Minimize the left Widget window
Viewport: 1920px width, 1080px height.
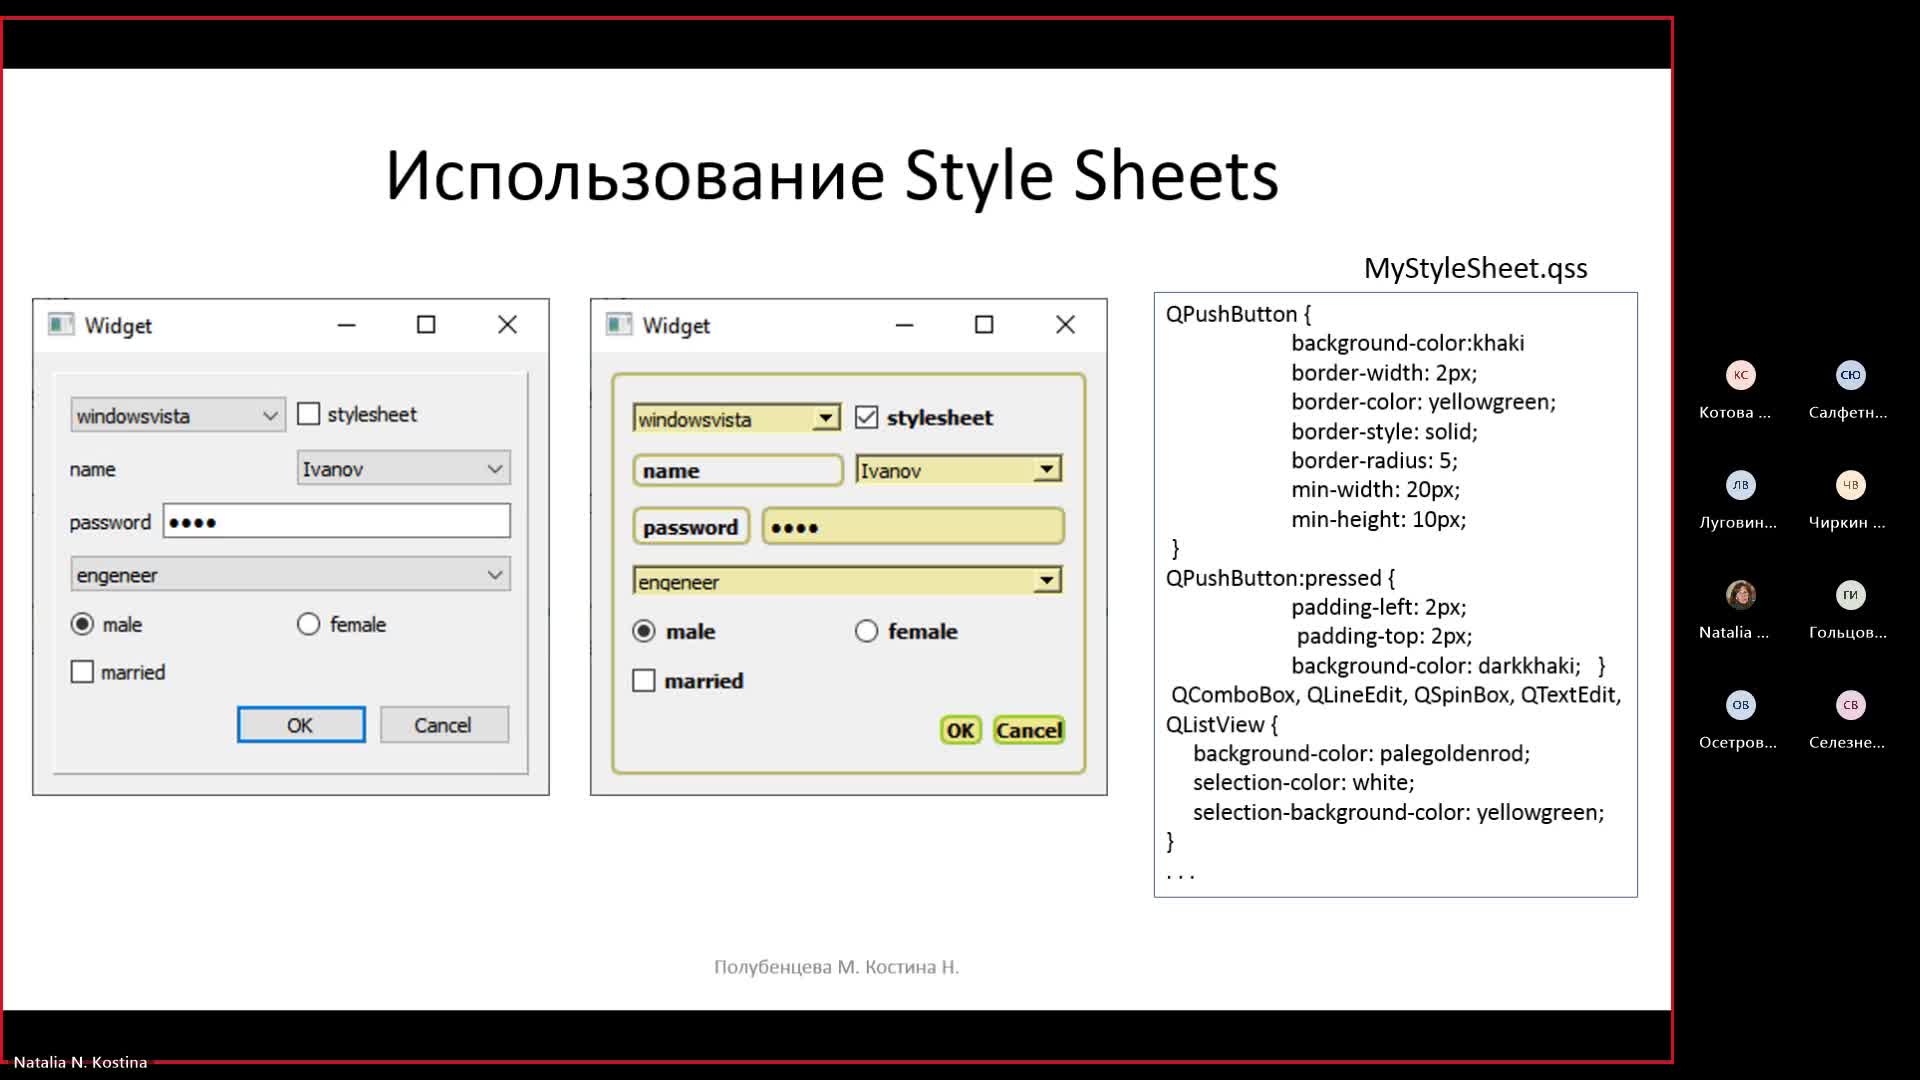point(347,325)
